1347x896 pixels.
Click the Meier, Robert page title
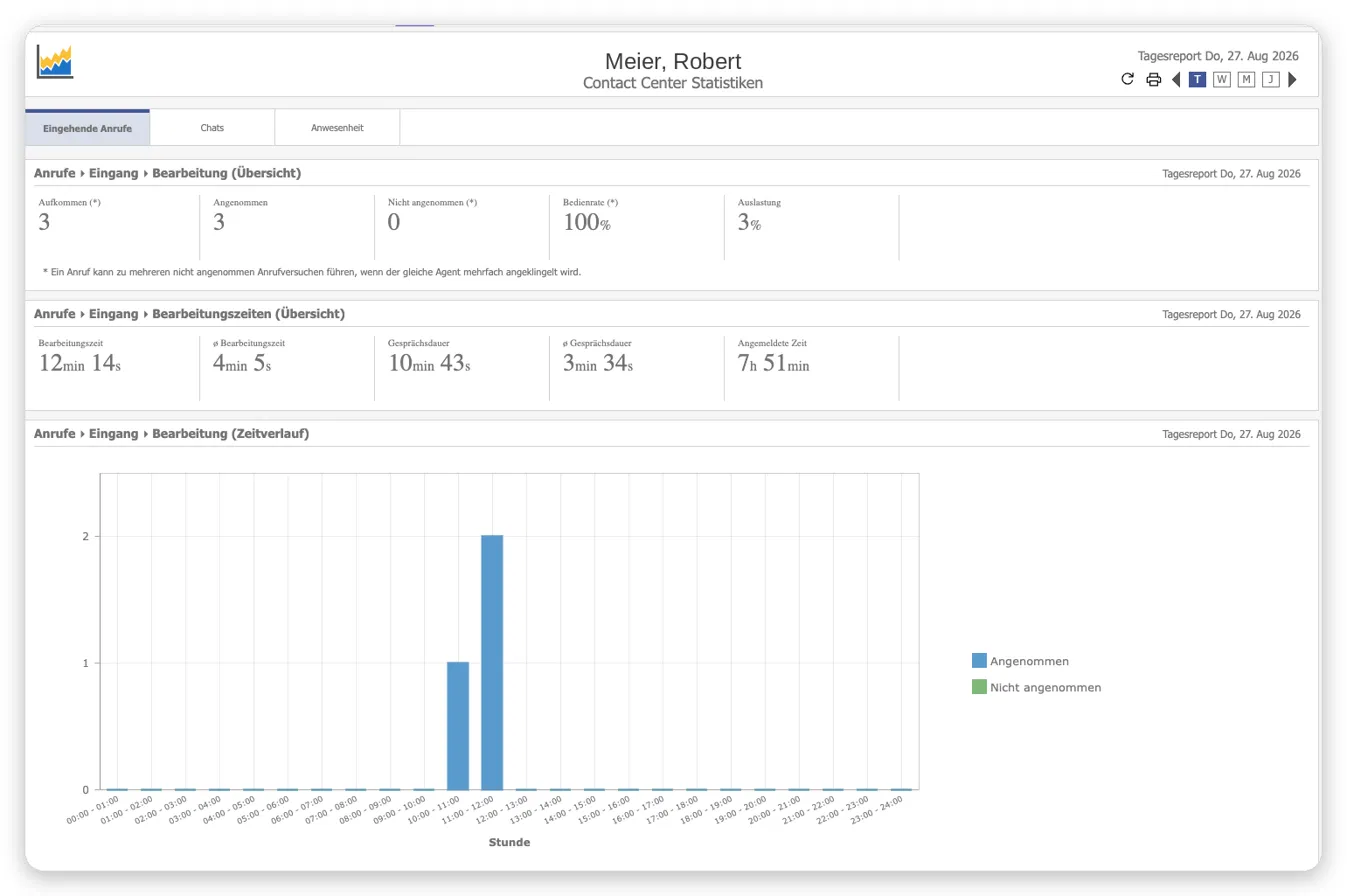tap(673, 61)
